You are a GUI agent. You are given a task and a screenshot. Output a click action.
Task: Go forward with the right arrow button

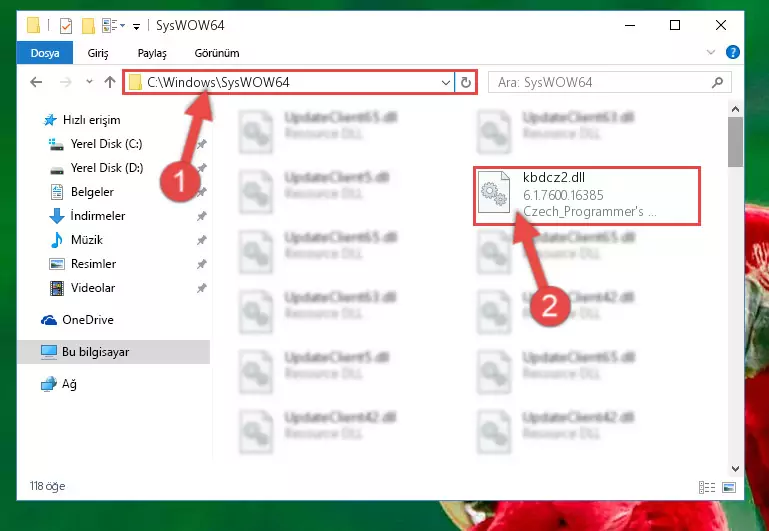[x=65, y=82]
